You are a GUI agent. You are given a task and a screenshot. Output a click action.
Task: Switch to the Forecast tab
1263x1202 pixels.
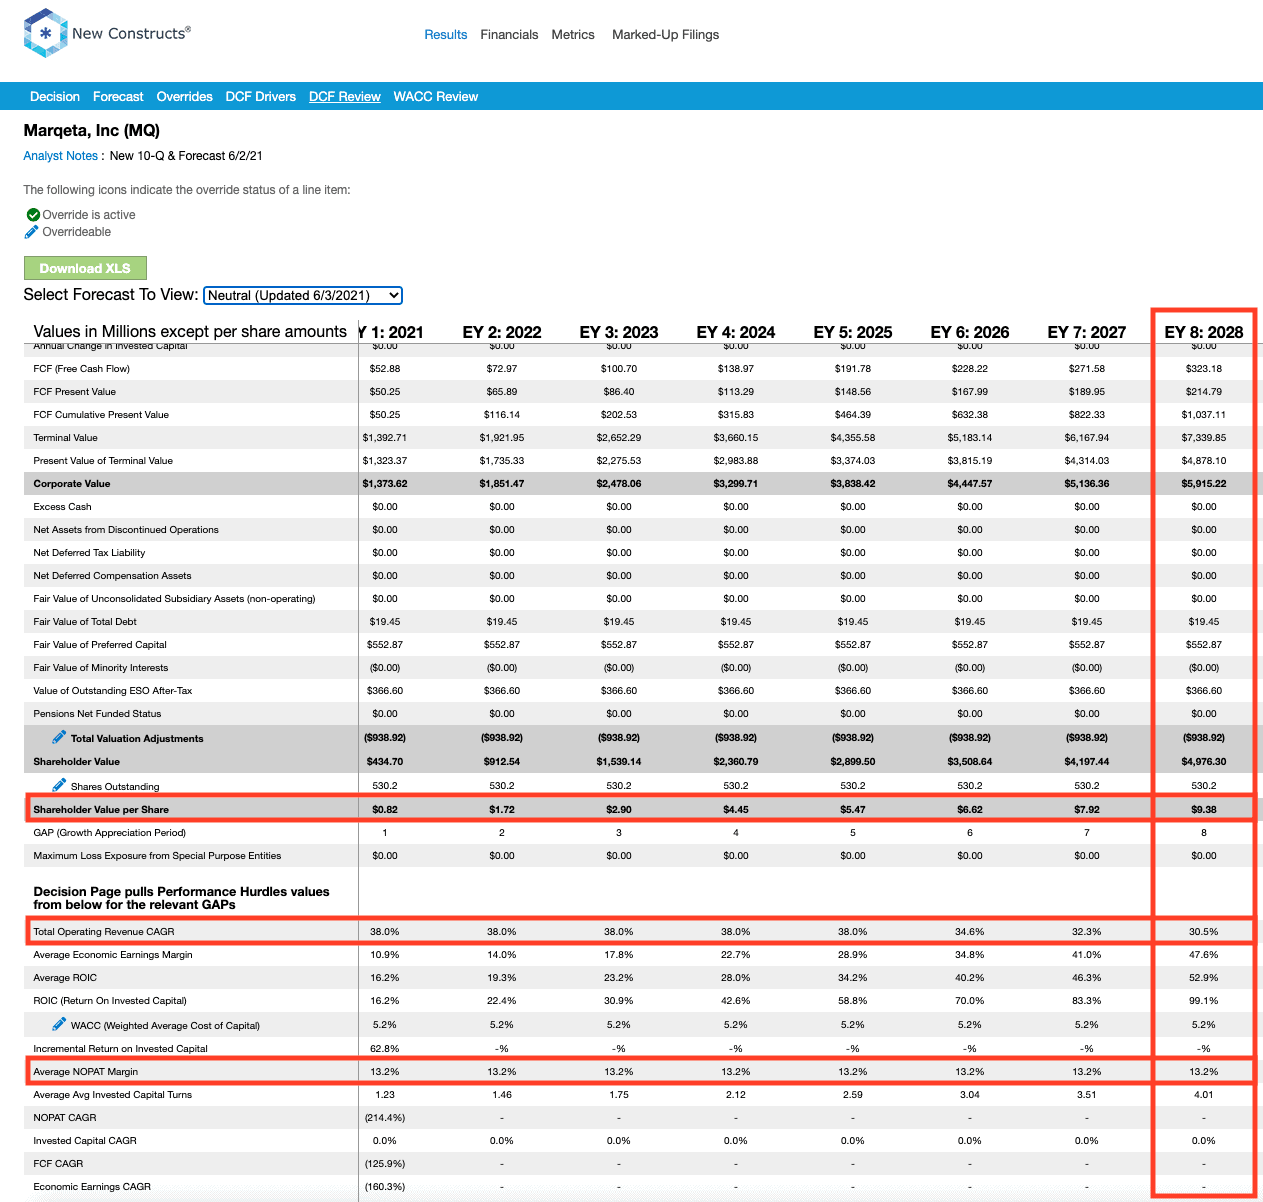[x=118, y=96]
